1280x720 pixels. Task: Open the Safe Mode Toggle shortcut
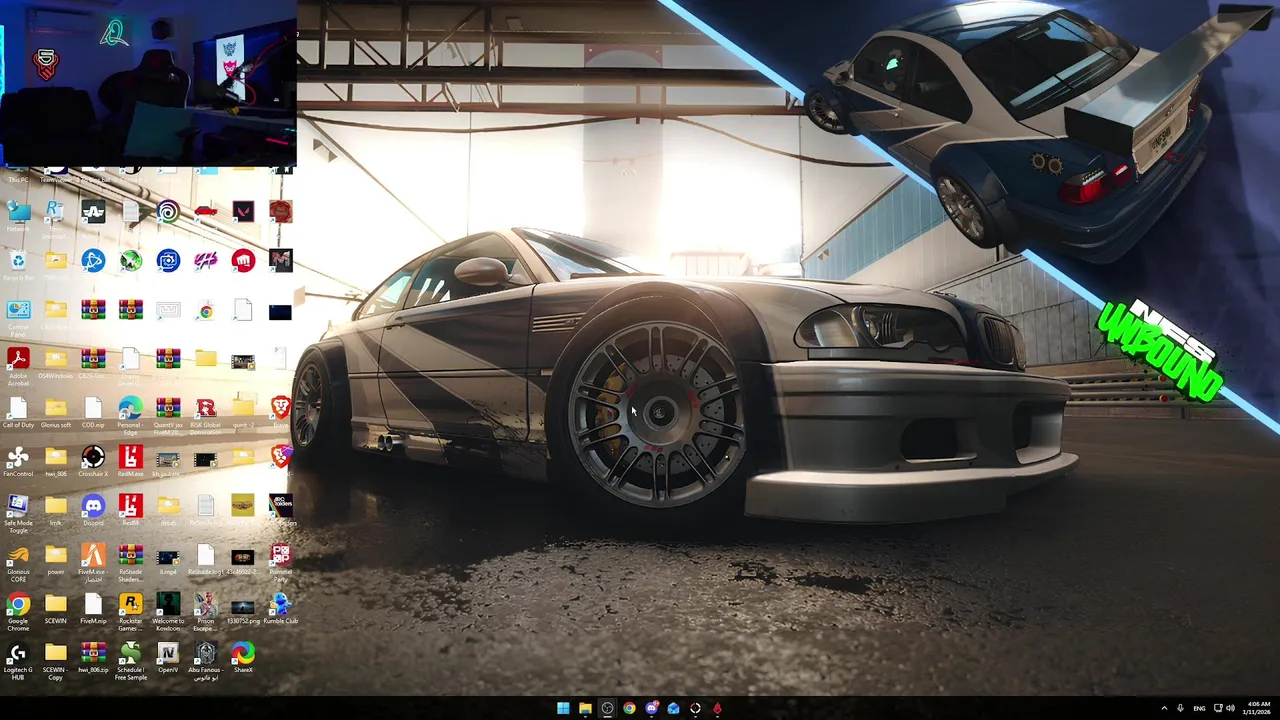pos(18,513)
